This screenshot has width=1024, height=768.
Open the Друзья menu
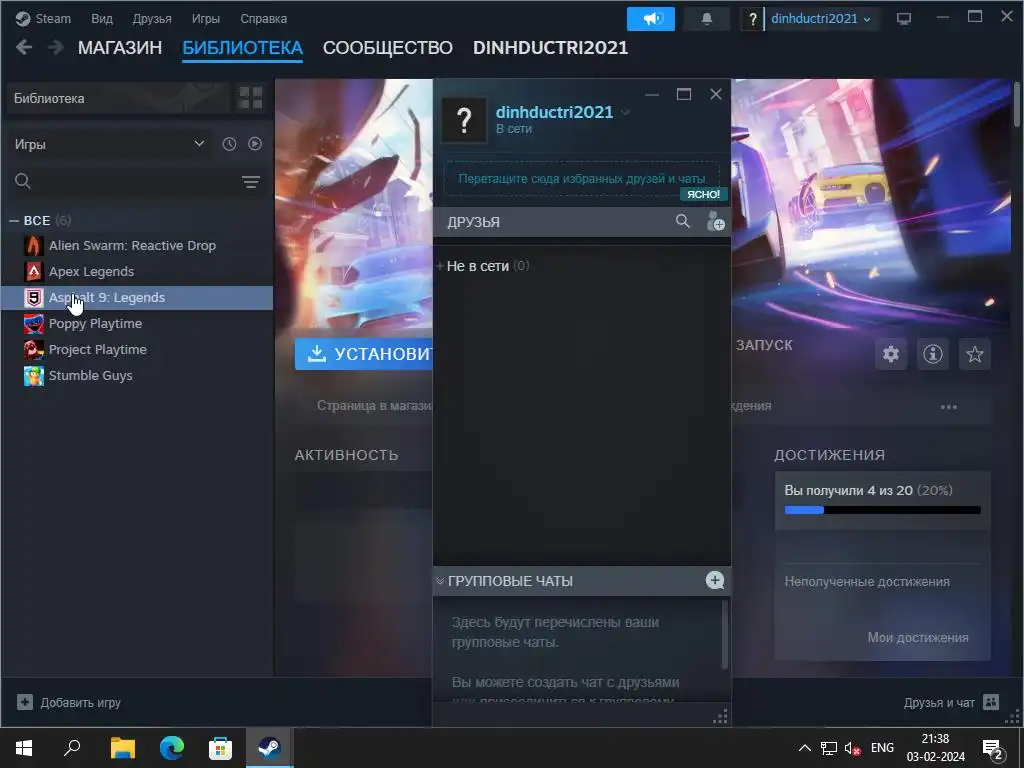pyautogui.click(x=152, y=18)
